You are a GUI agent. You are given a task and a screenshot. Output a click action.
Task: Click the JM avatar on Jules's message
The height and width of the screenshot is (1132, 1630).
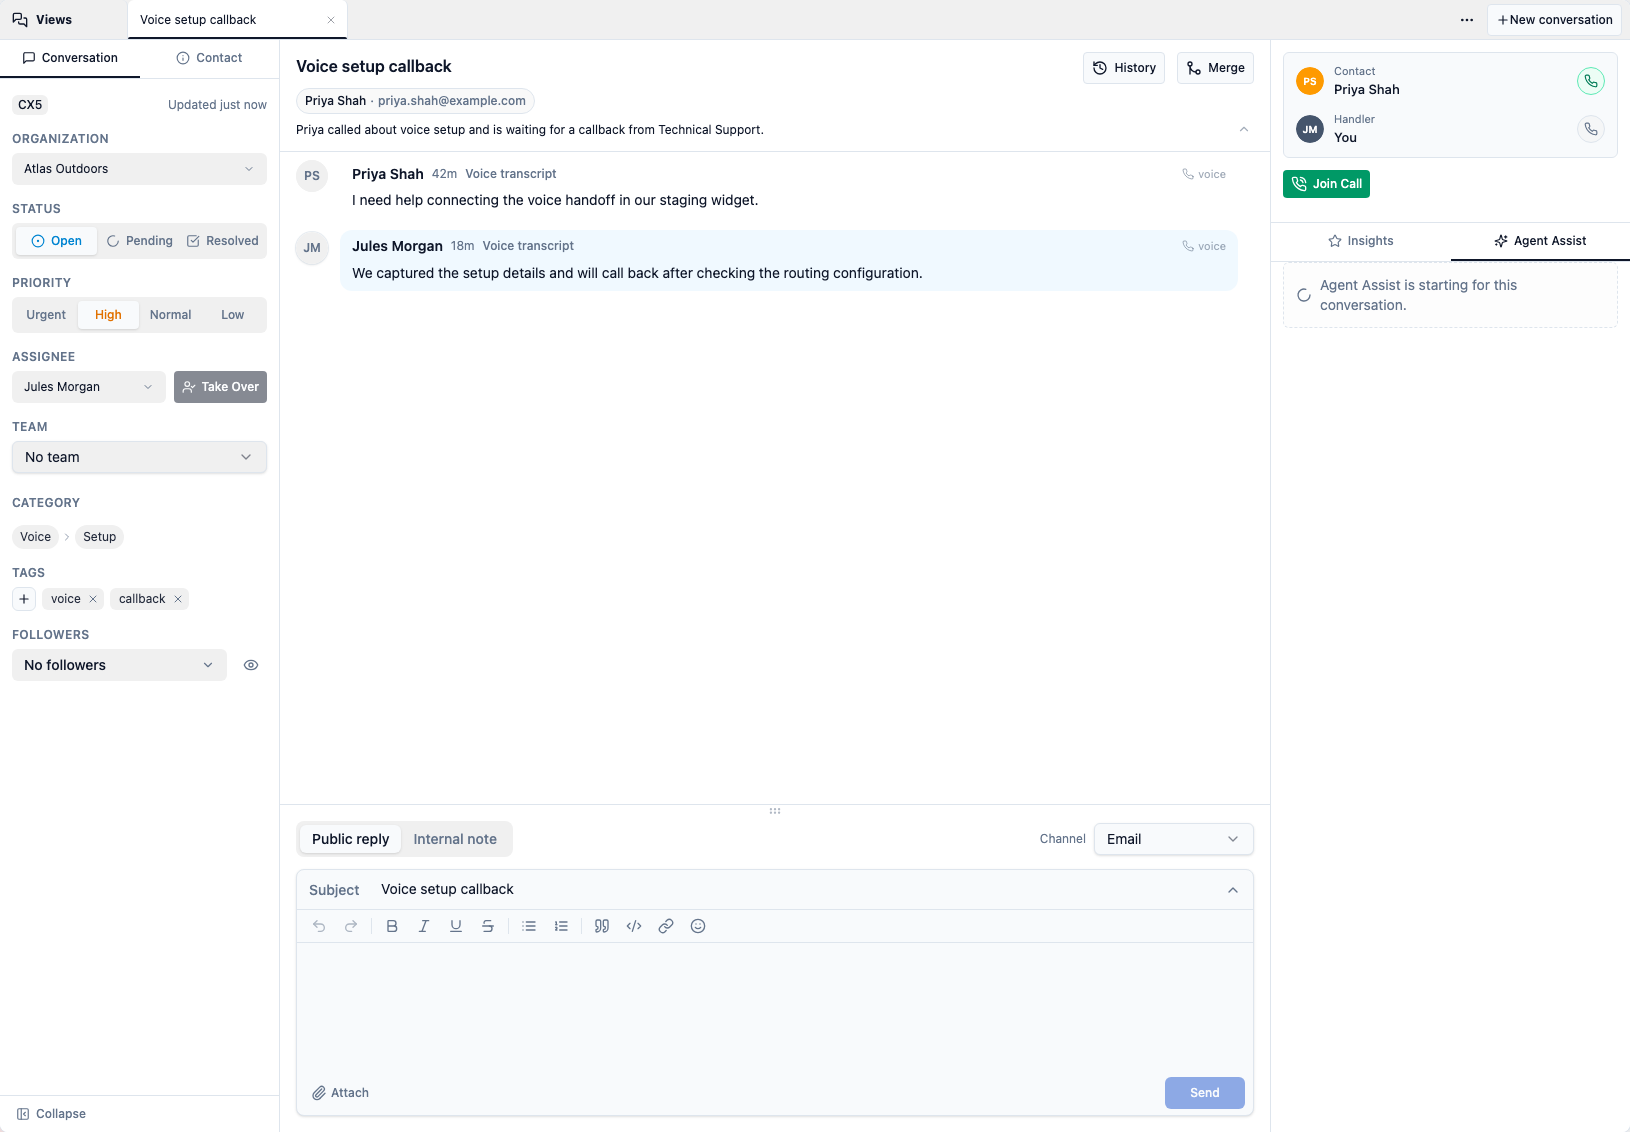pyautogui.click(x=312, y=248)
